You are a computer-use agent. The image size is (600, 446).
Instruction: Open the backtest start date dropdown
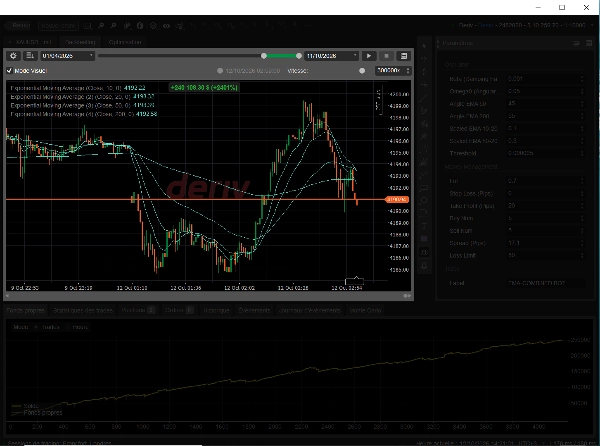point(67,56)
